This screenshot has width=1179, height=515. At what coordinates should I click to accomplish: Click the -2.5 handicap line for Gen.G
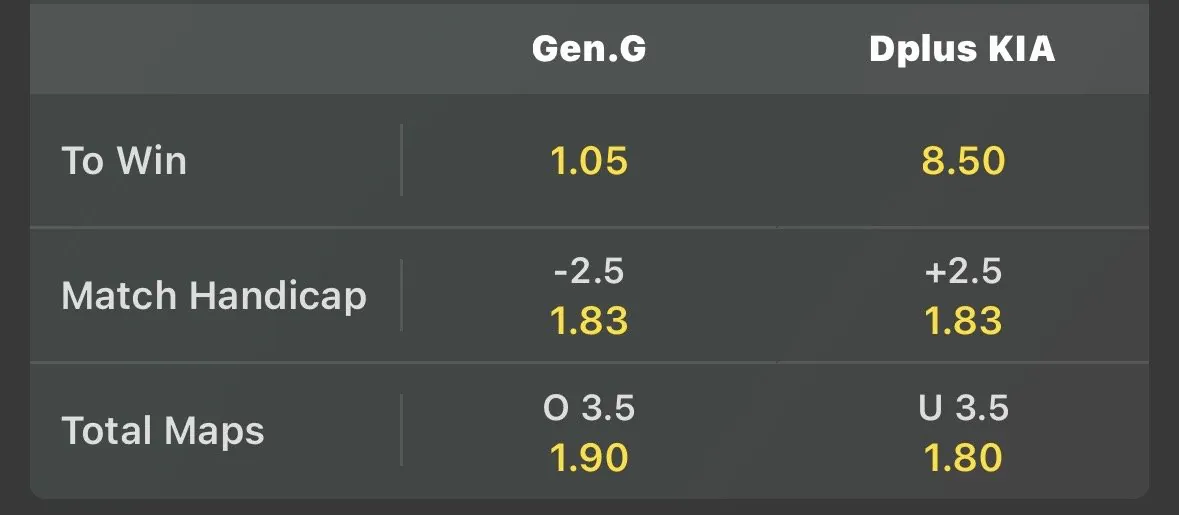click(x=589, y=272)
